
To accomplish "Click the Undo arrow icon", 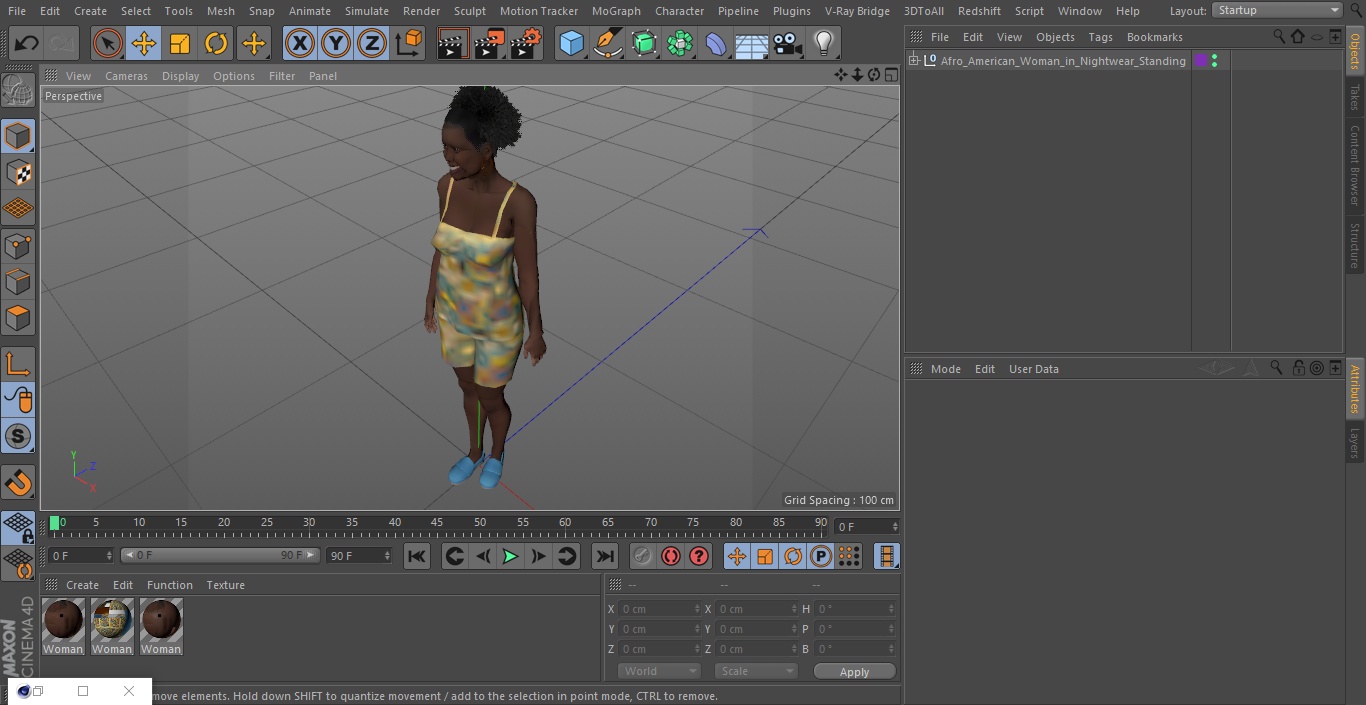I will 27,43.
